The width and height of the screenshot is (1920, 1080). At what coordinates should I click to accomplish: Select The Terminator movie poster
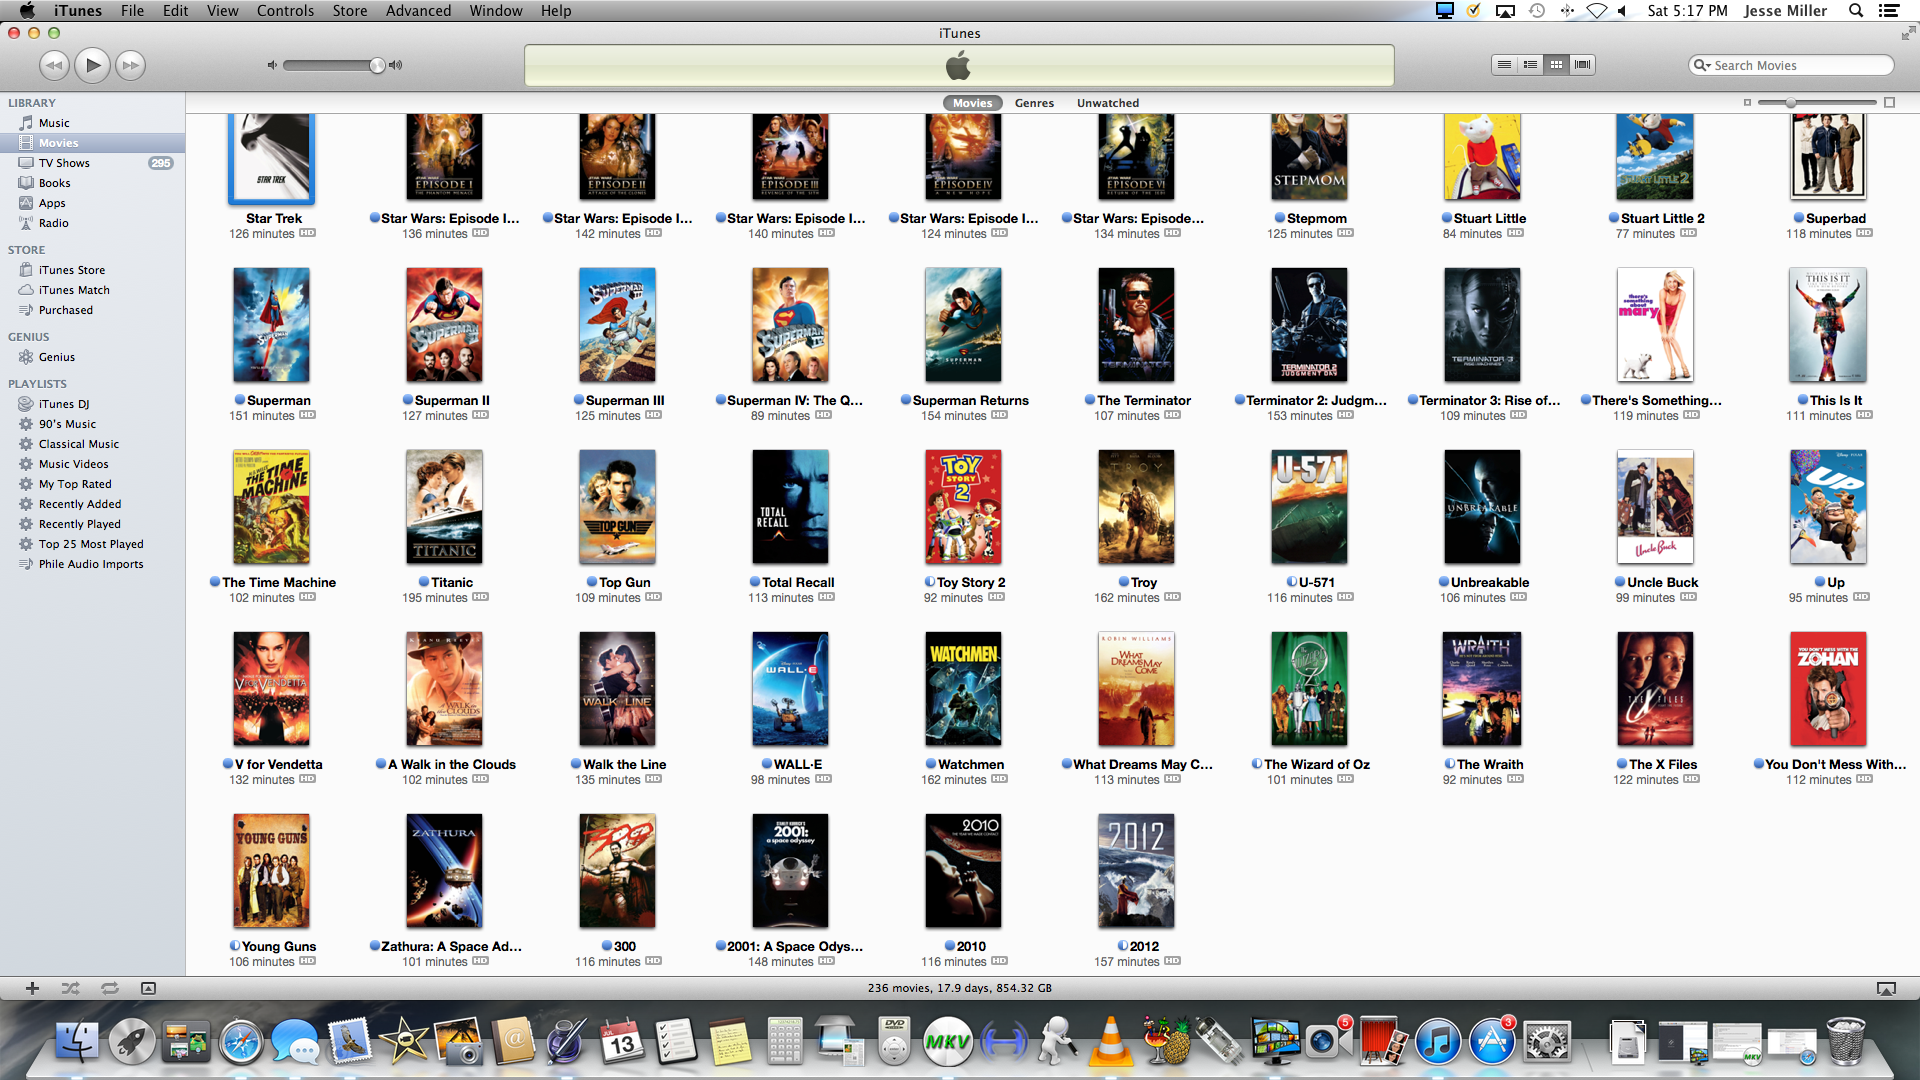tap(1136, 325)
